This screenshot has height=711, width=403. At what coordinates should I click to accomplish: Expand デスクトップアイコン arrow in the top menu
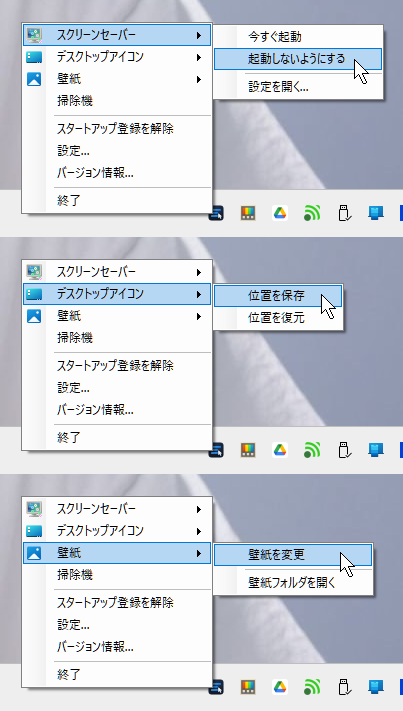(x=199, y=57)
